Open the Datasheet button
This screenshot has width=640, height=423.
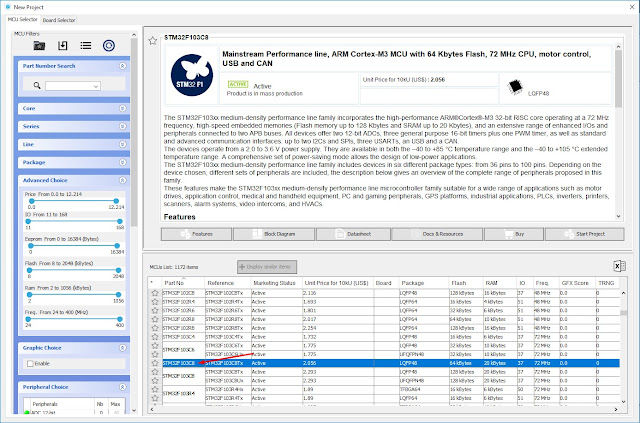tap(353, 234)
